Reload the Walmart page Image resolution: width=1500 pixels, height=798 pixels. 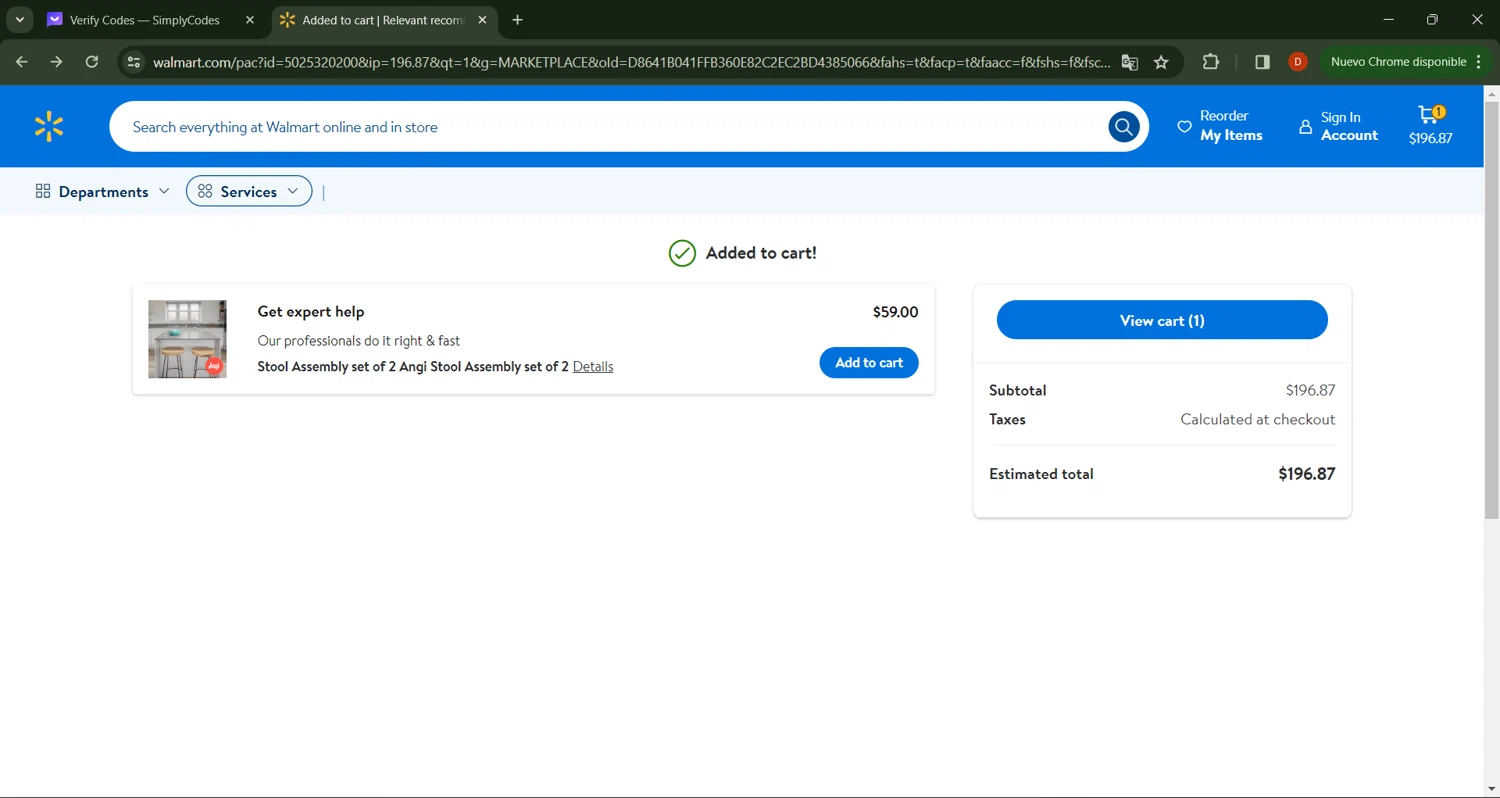click(x=92, y=62)
